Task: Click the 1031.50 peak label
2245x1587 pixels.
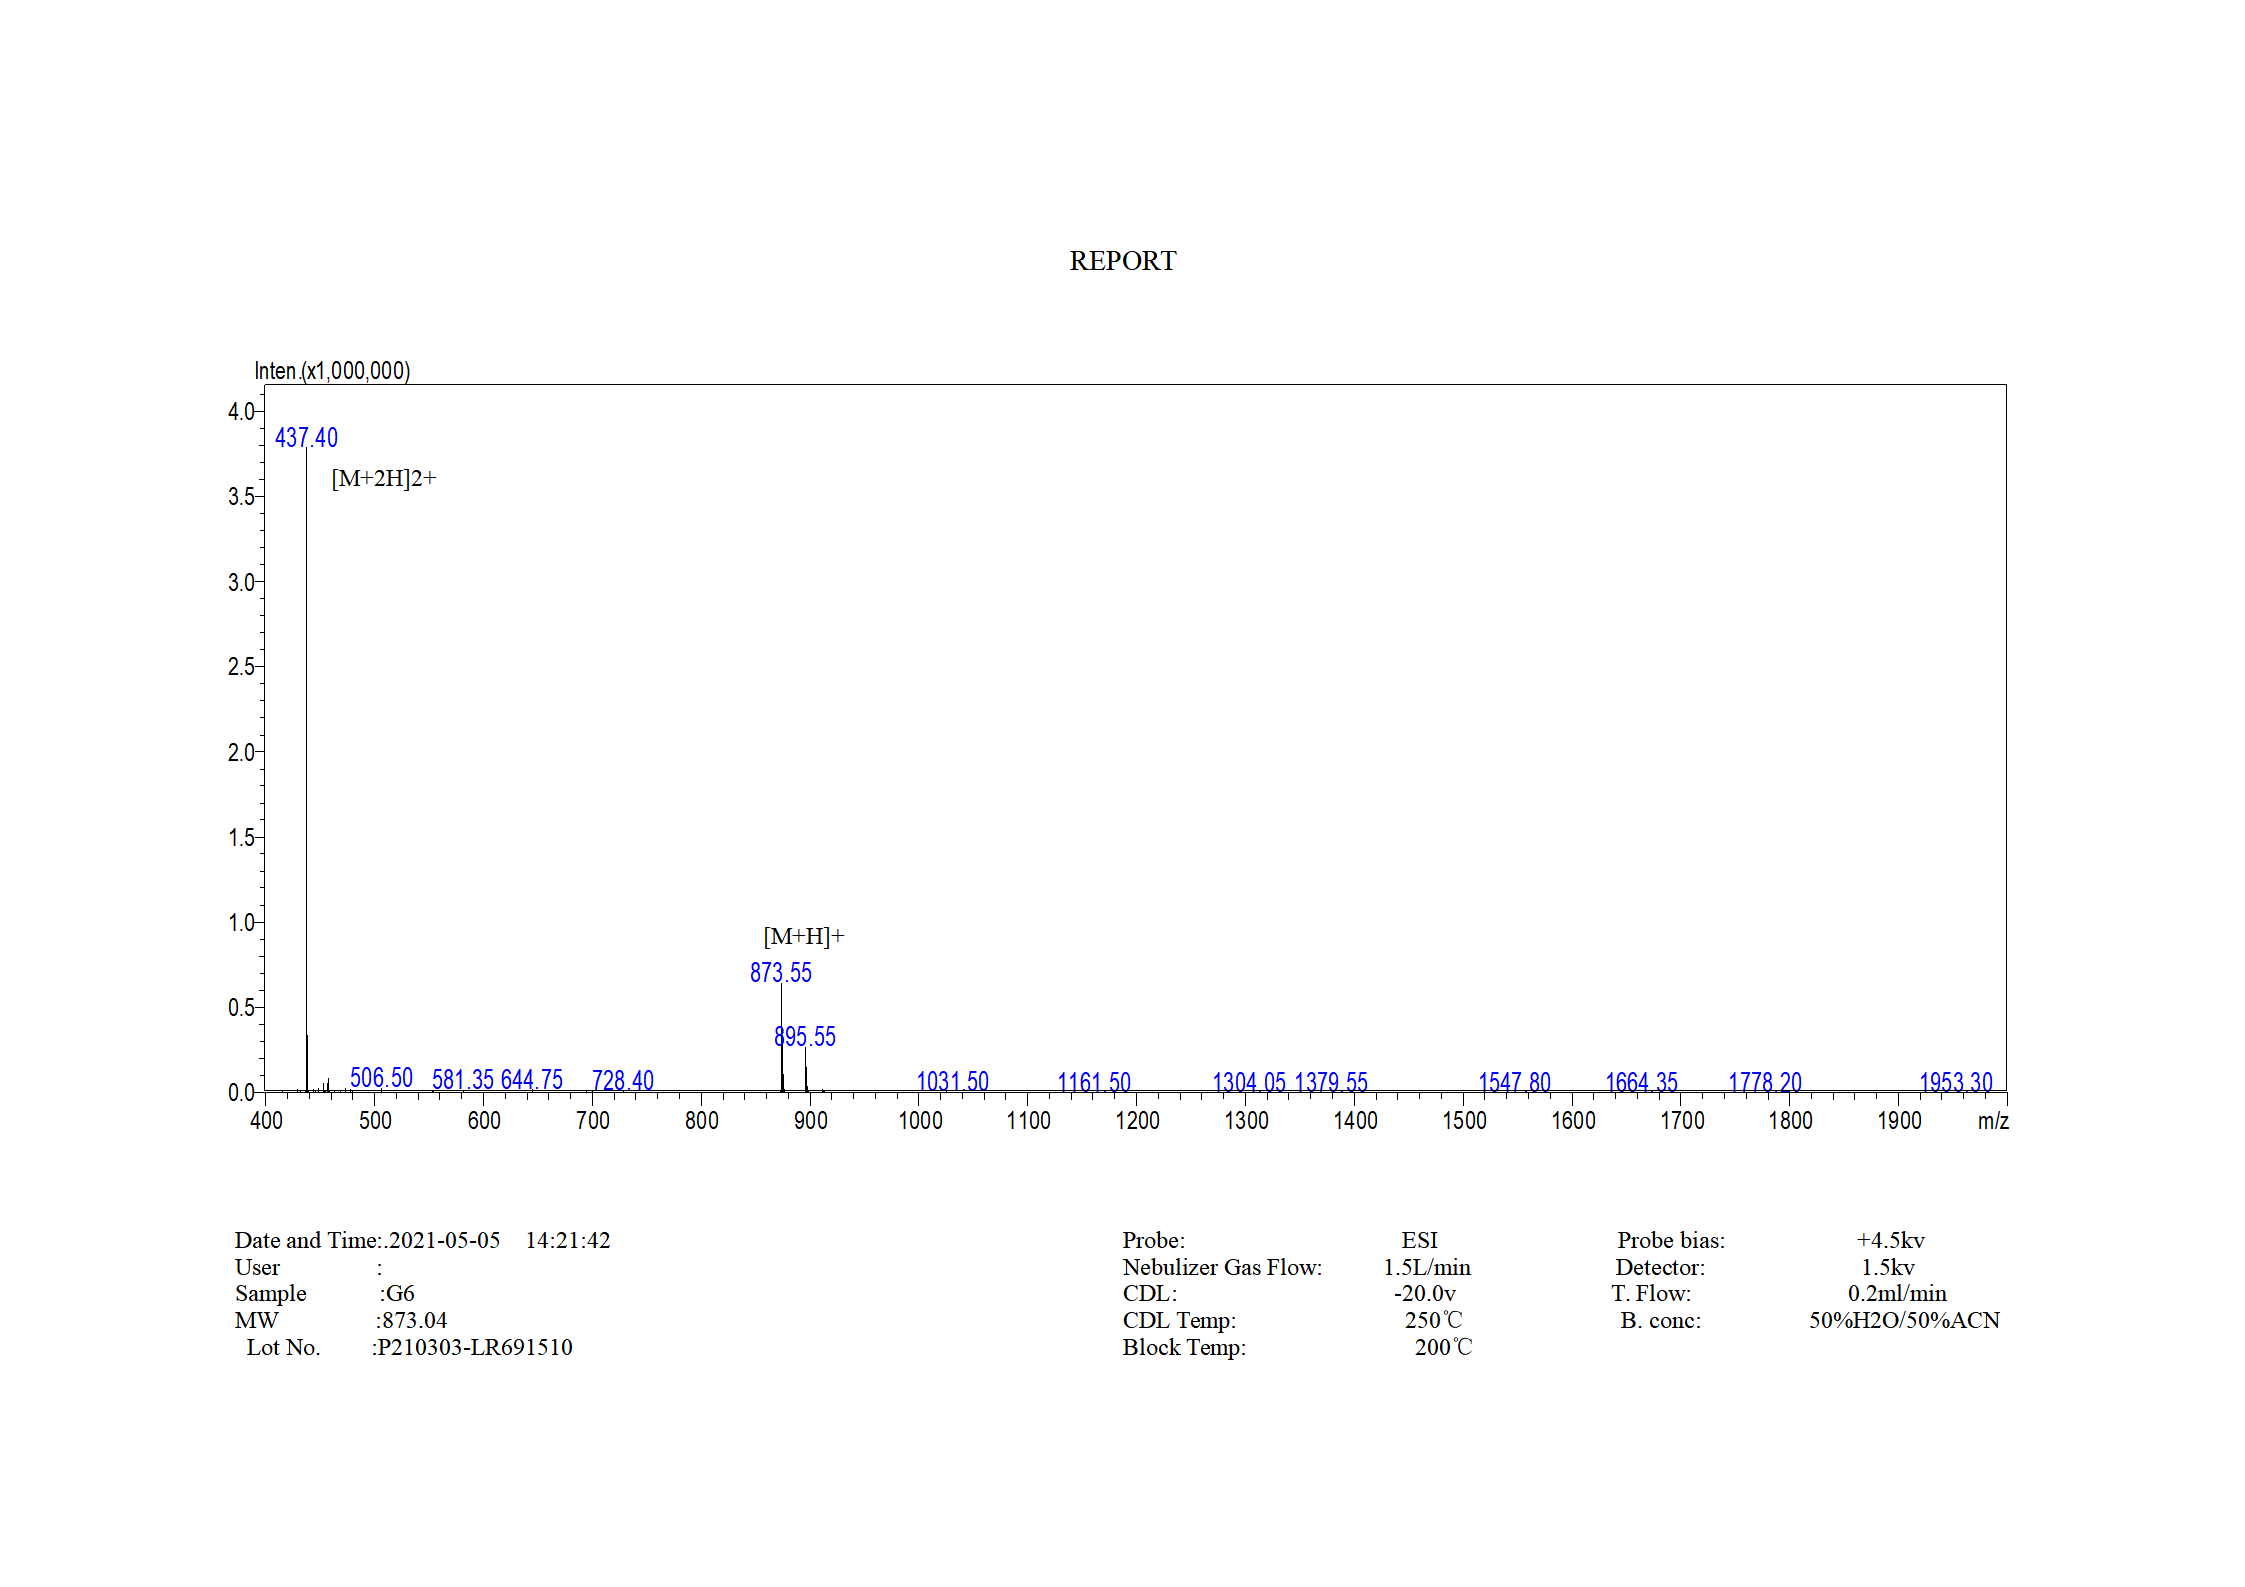Action: click(x=952, y=1082)
